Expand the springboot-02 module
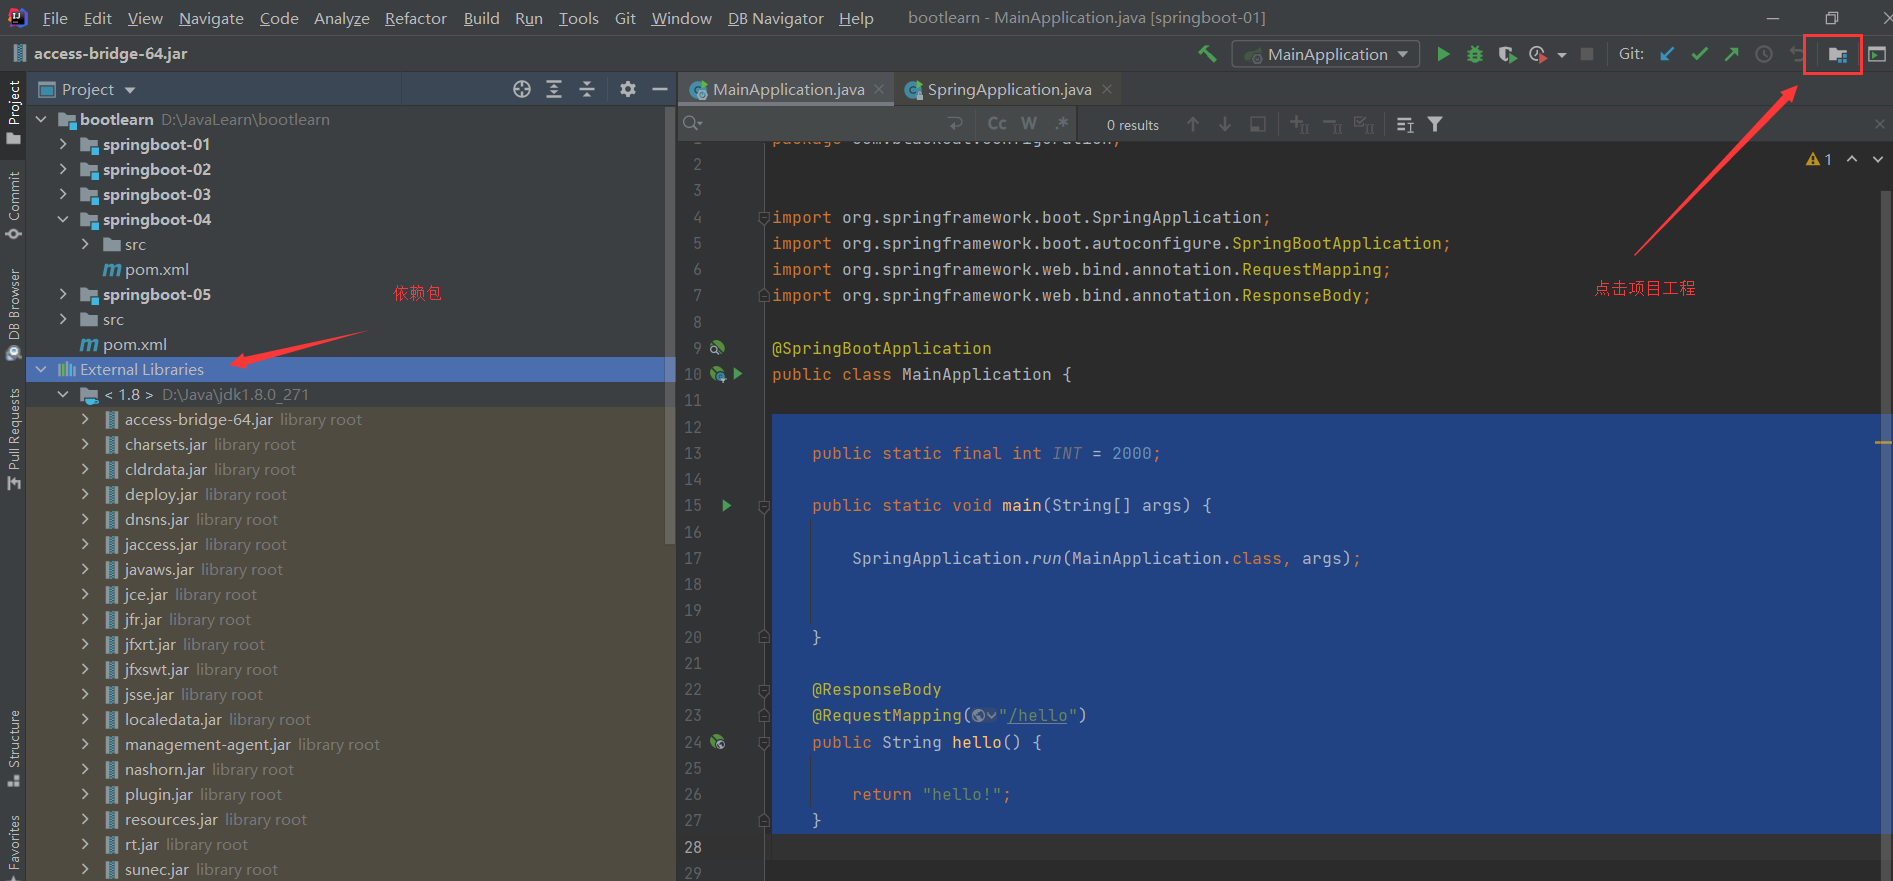Image resolution: width=1893 pixels, height=881 pixels. tap(63, 169)
